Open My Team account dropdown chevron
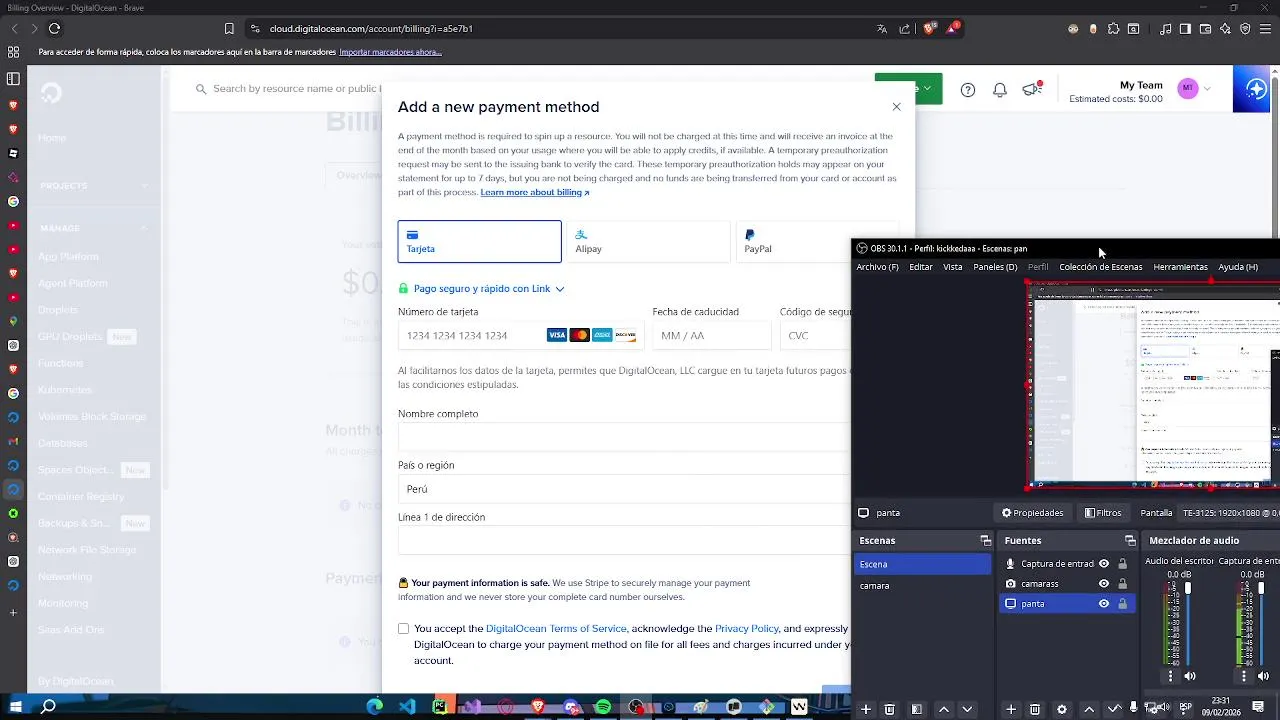Screen dimensions: 1280x720 1207,89
